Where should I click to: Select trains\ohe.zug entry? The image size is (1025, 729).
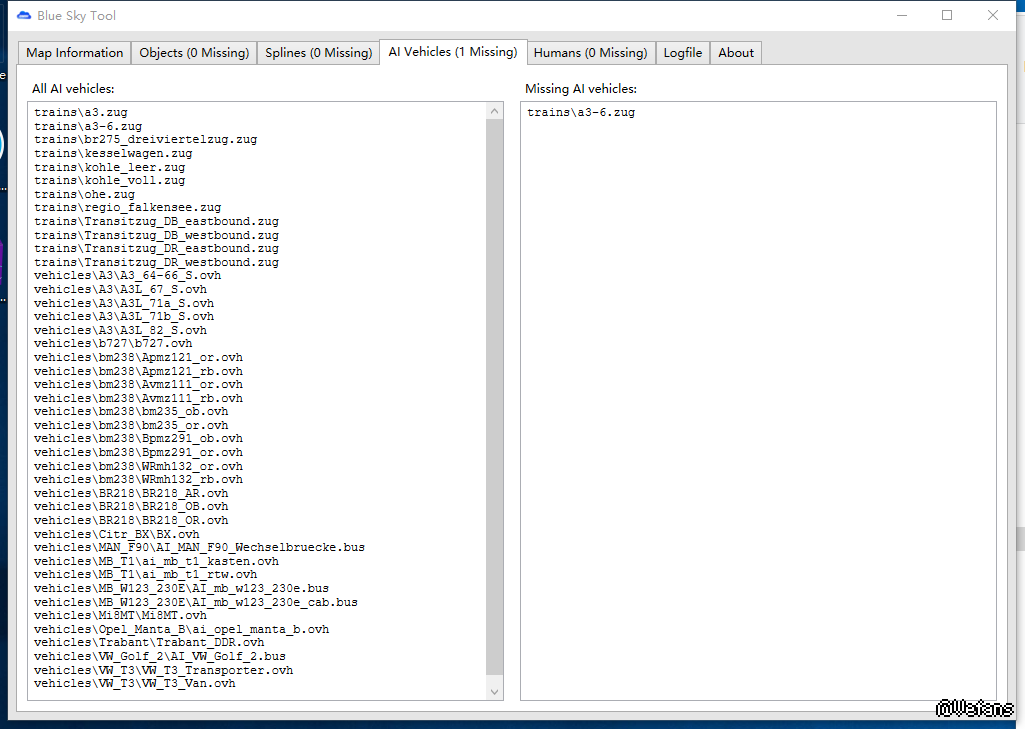[x=84, y=194]
